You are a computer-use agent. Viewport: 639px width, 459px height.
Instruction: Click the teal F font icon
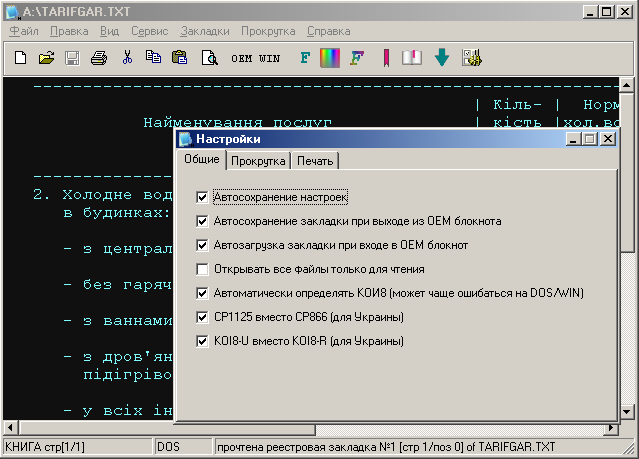(305, 58)
